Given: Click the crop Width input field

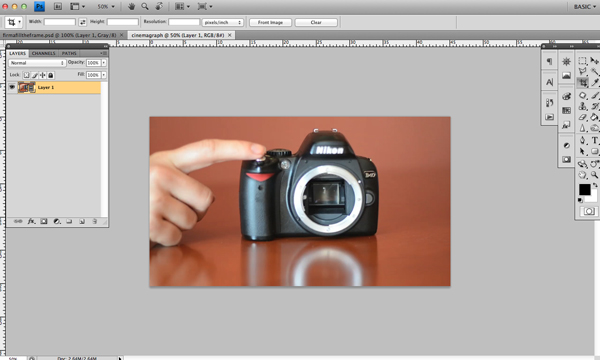Looking at the screenshot, I should coord(60,22).
